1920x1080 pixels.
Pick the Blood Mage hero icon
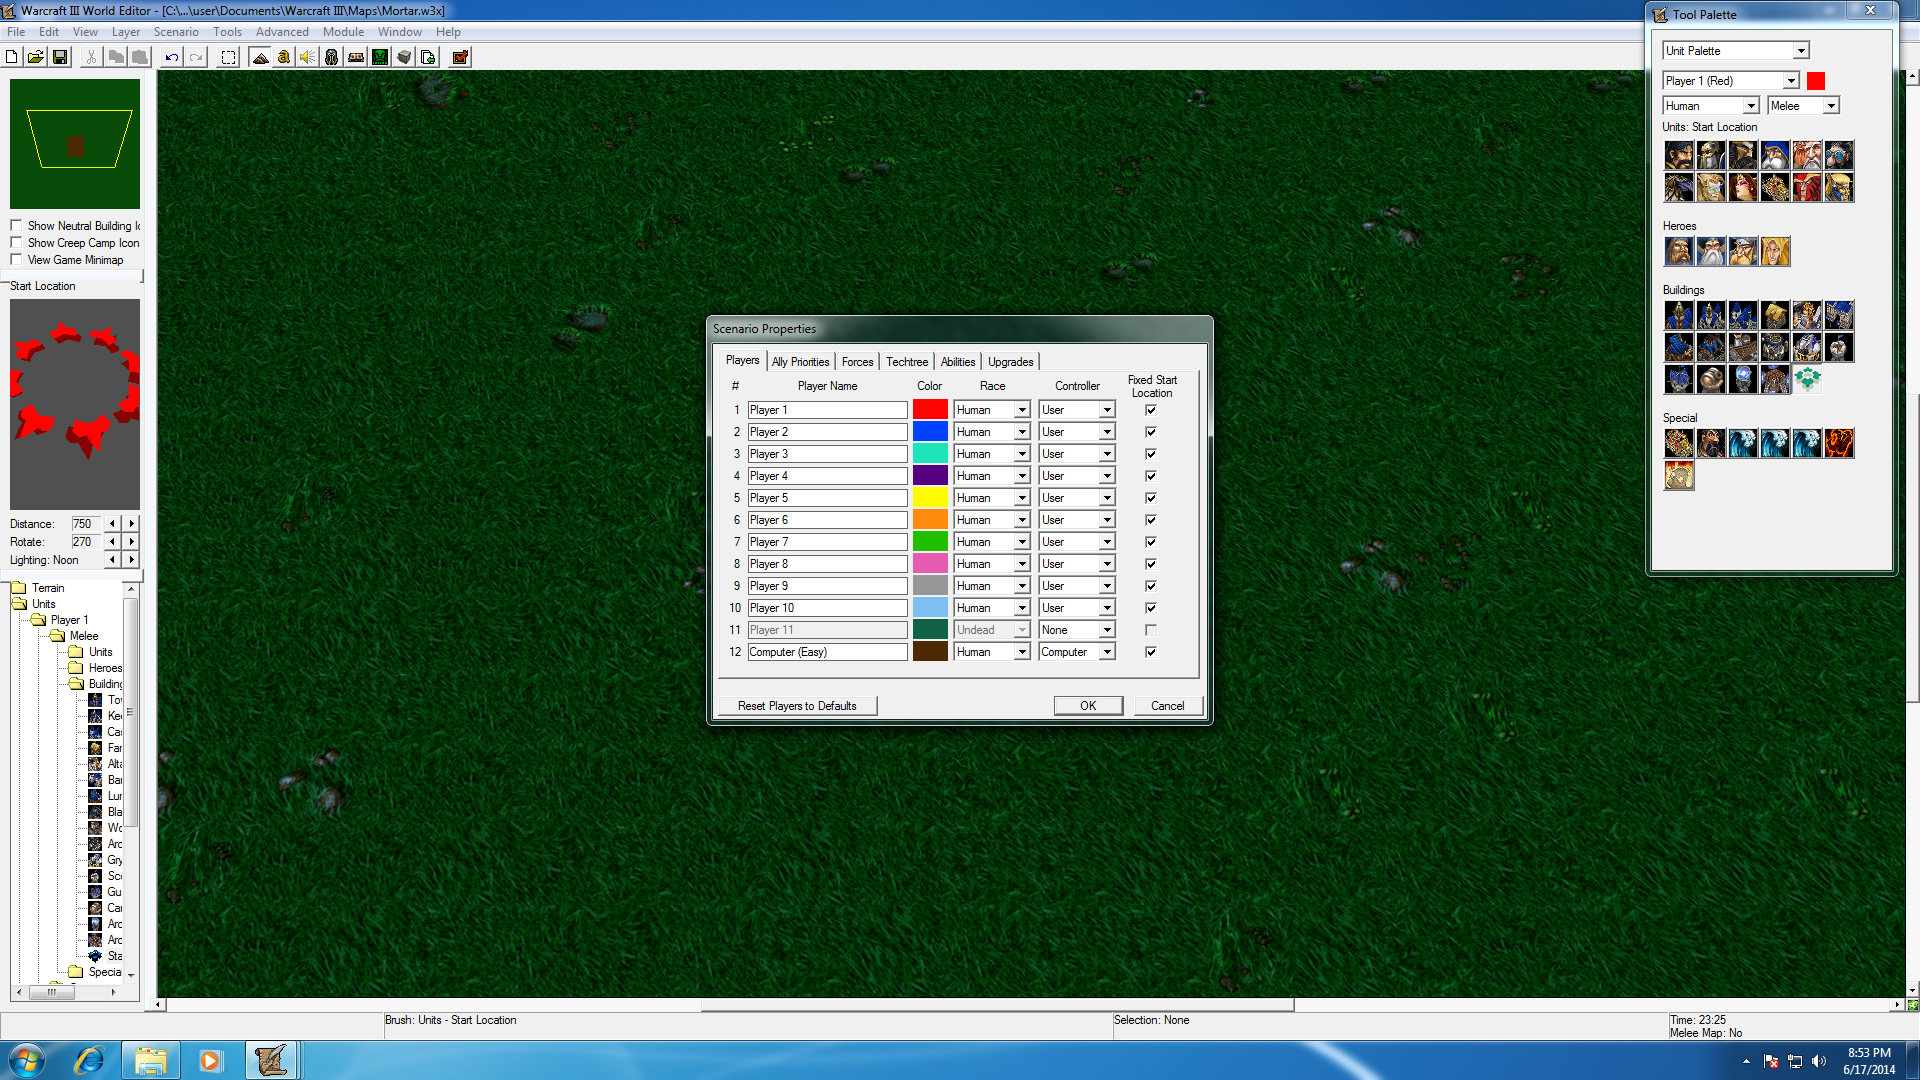(x=1775, y=251)
